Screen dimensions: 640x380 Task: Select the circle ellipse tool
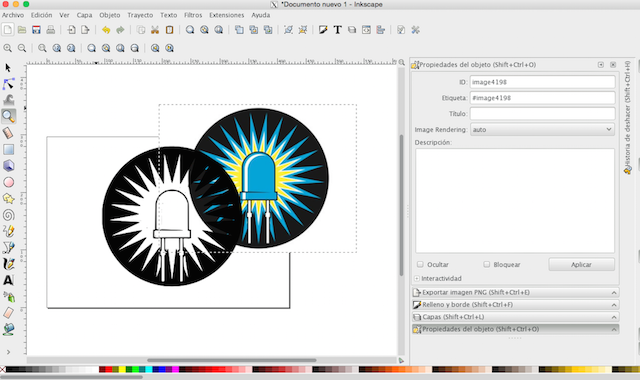pyautogui.click(x=9, y=182)
